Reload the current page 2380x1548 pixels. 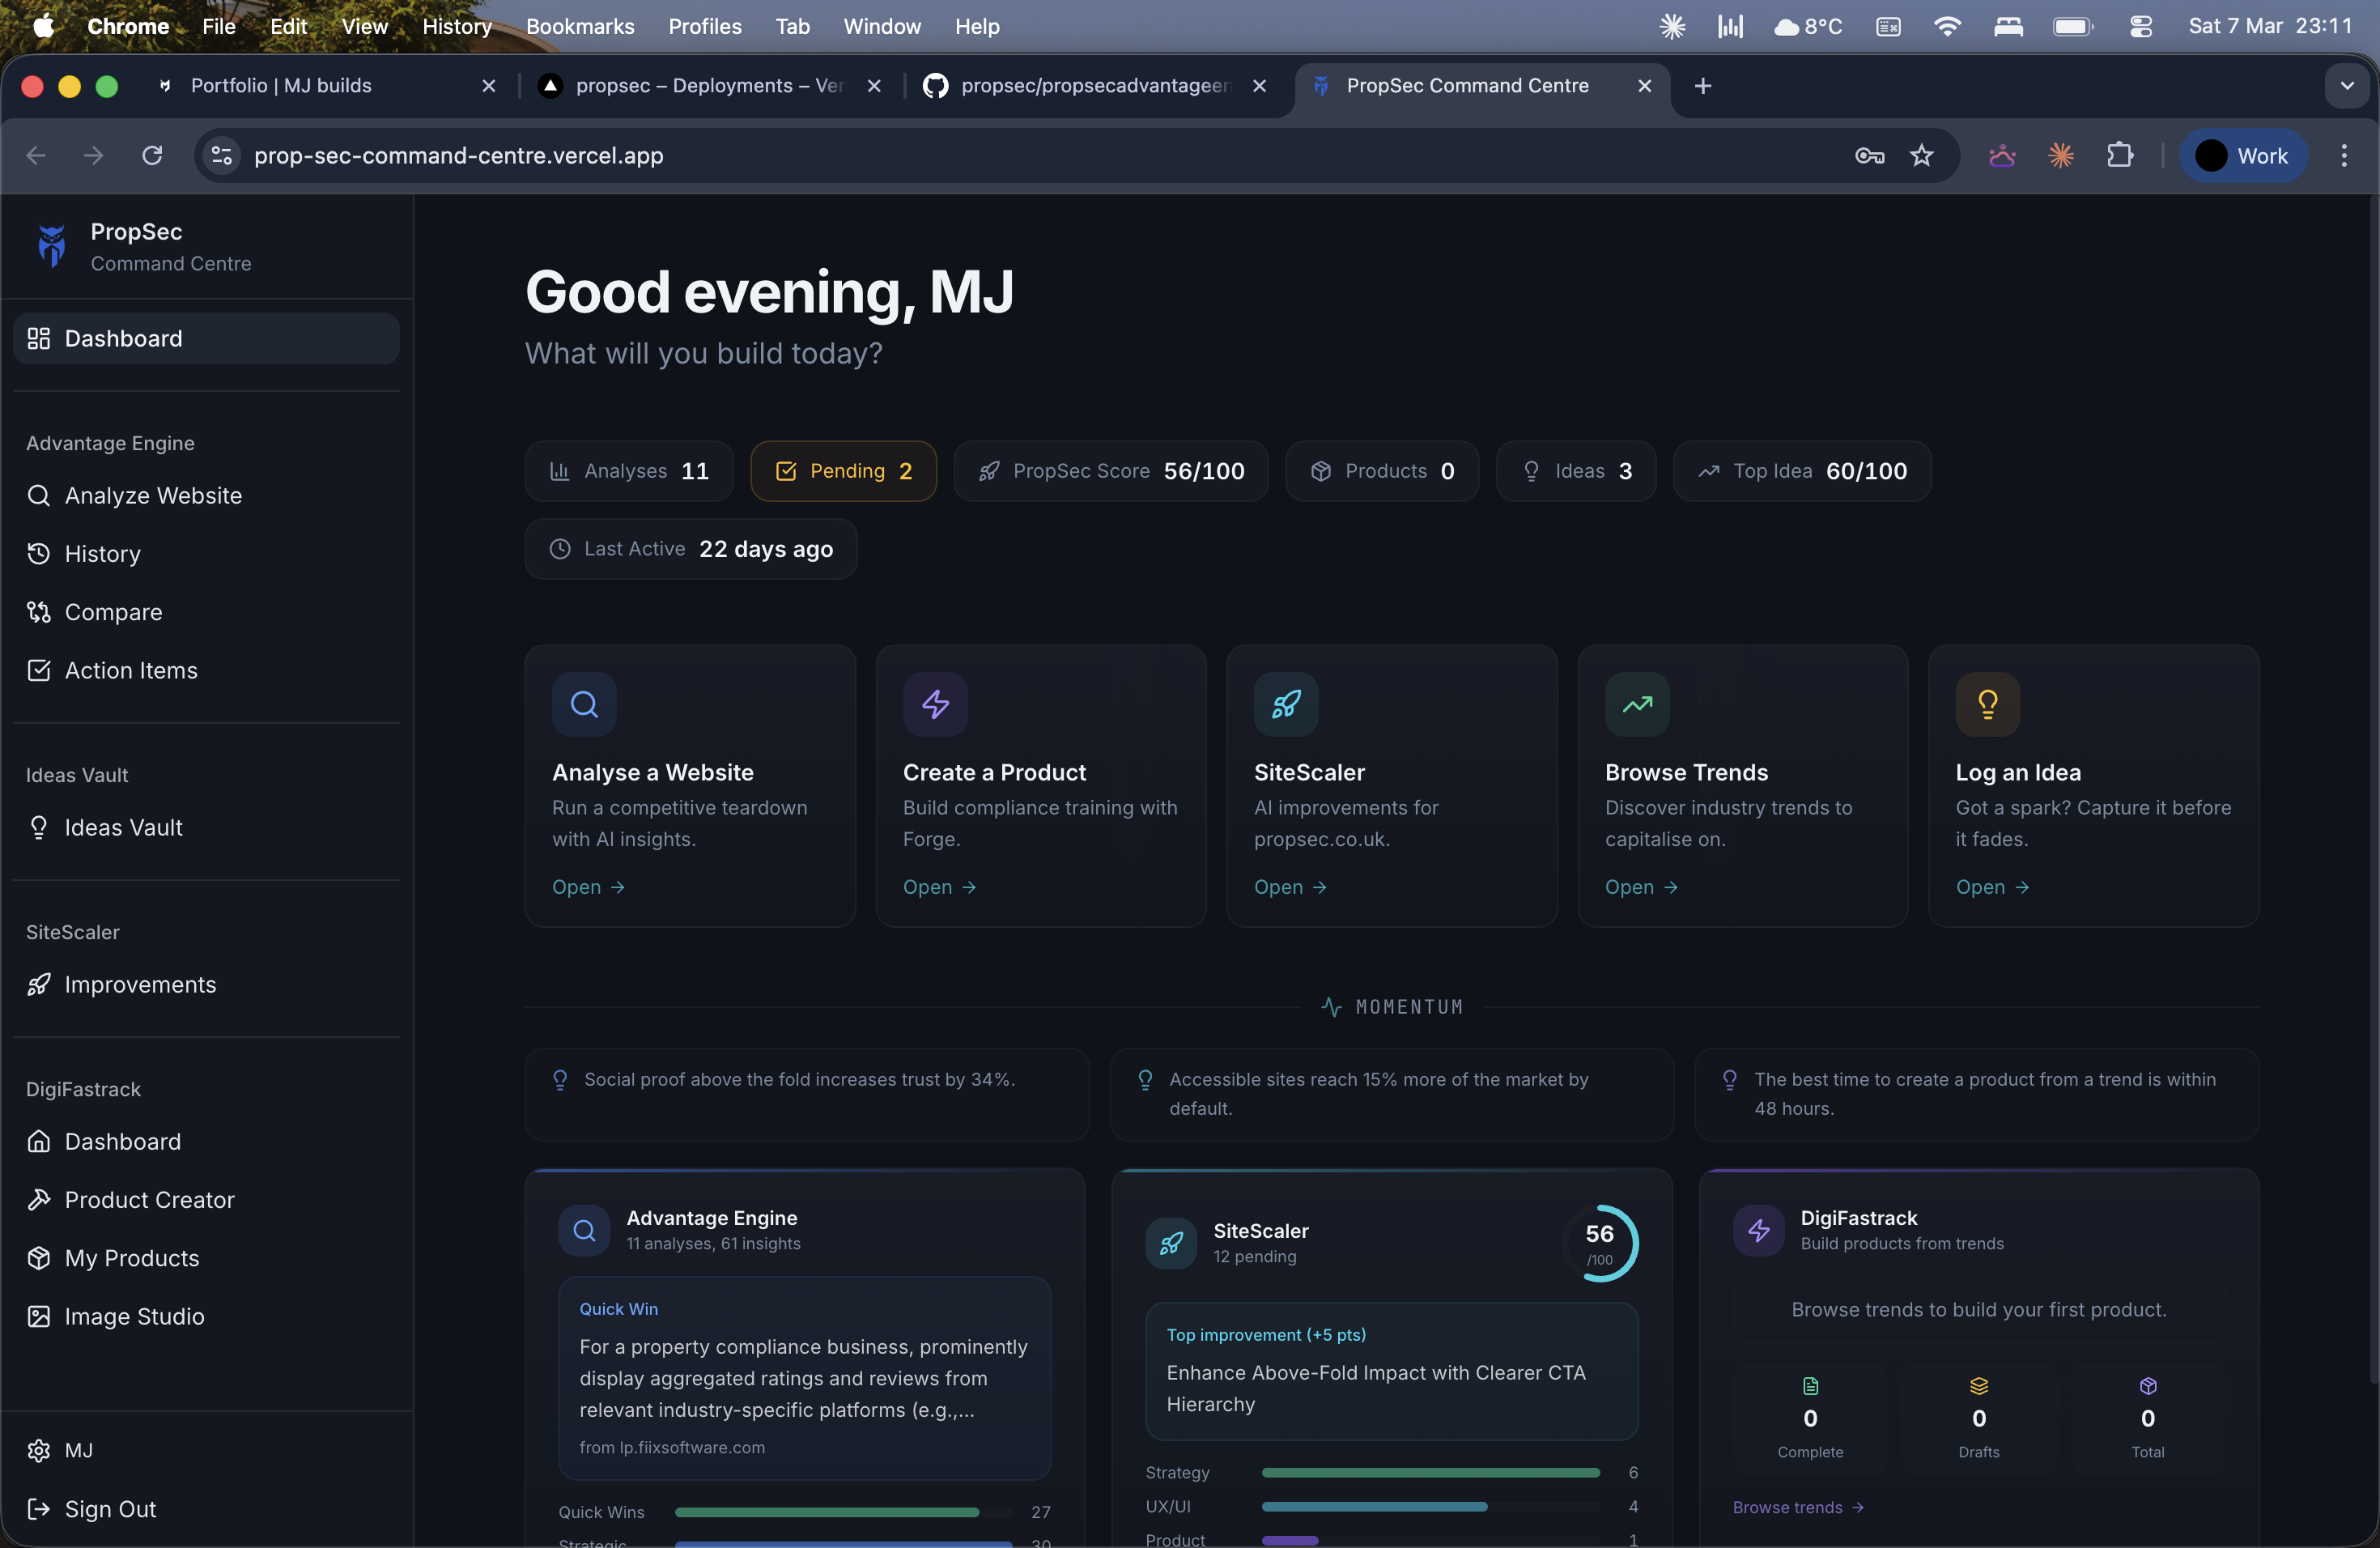coord(152,155)
